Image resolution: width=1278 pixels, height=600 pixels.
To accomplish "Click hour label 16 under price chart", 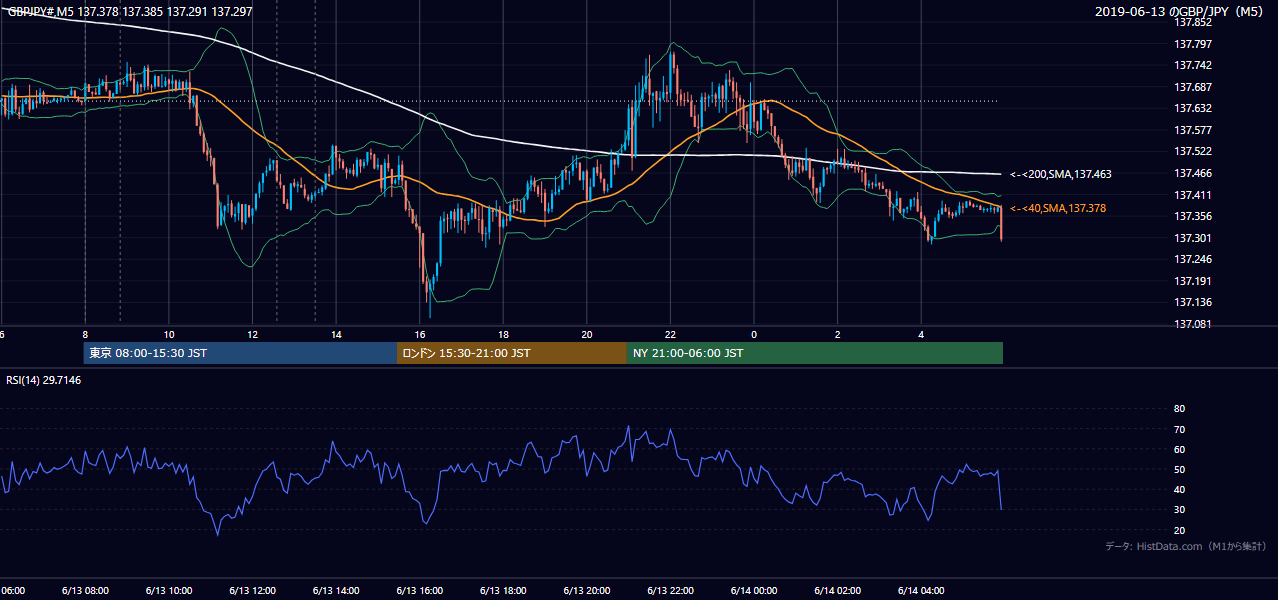I will tap(420, 335).
